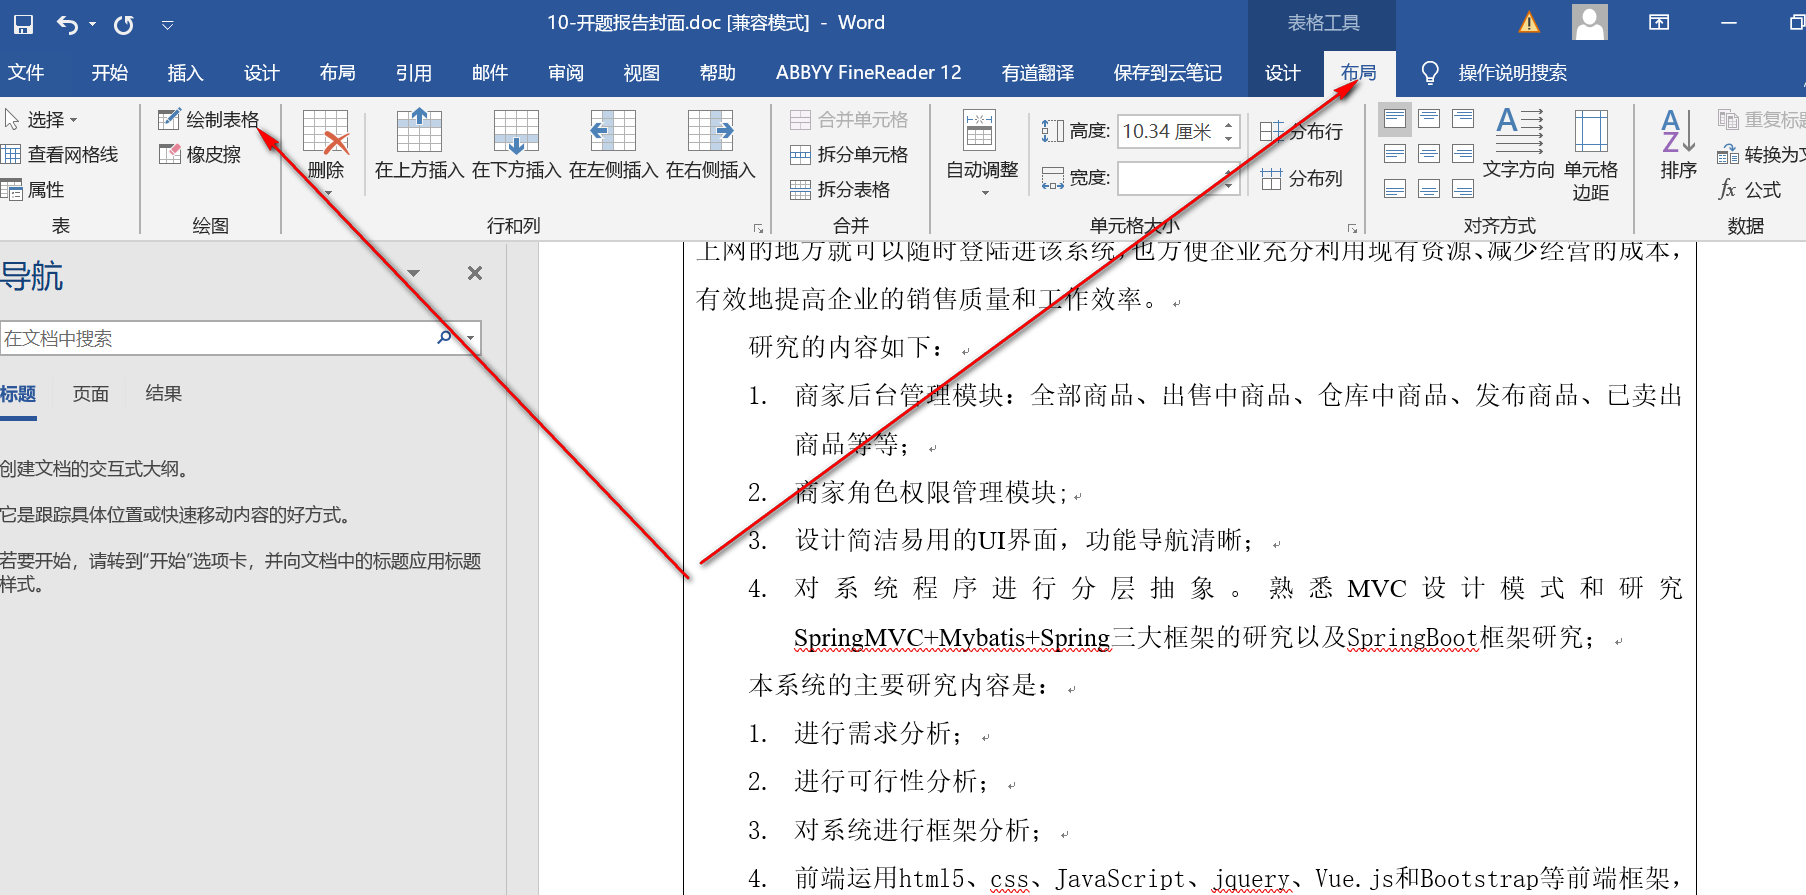
Task: Select the 页面 navigation tab
Action: coord(91,394)
